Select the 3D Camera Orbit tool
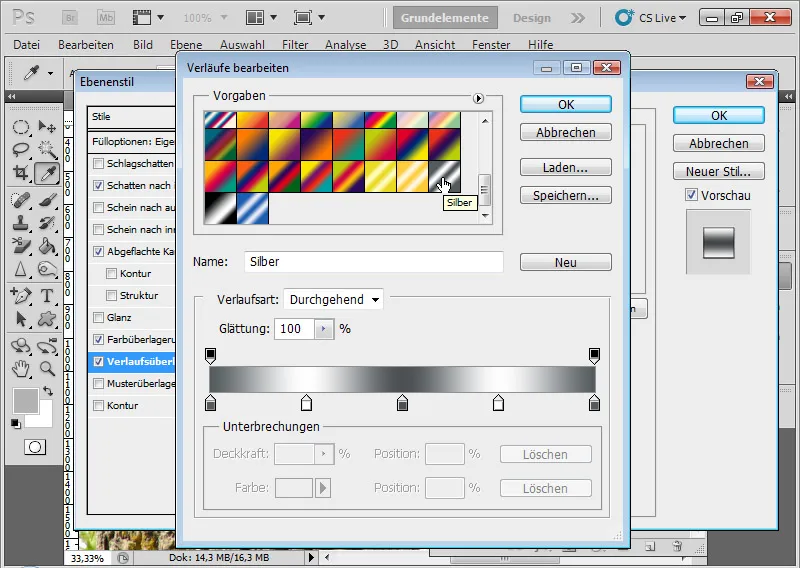Screen dimensions: 800x568 [x=47, y=345]
